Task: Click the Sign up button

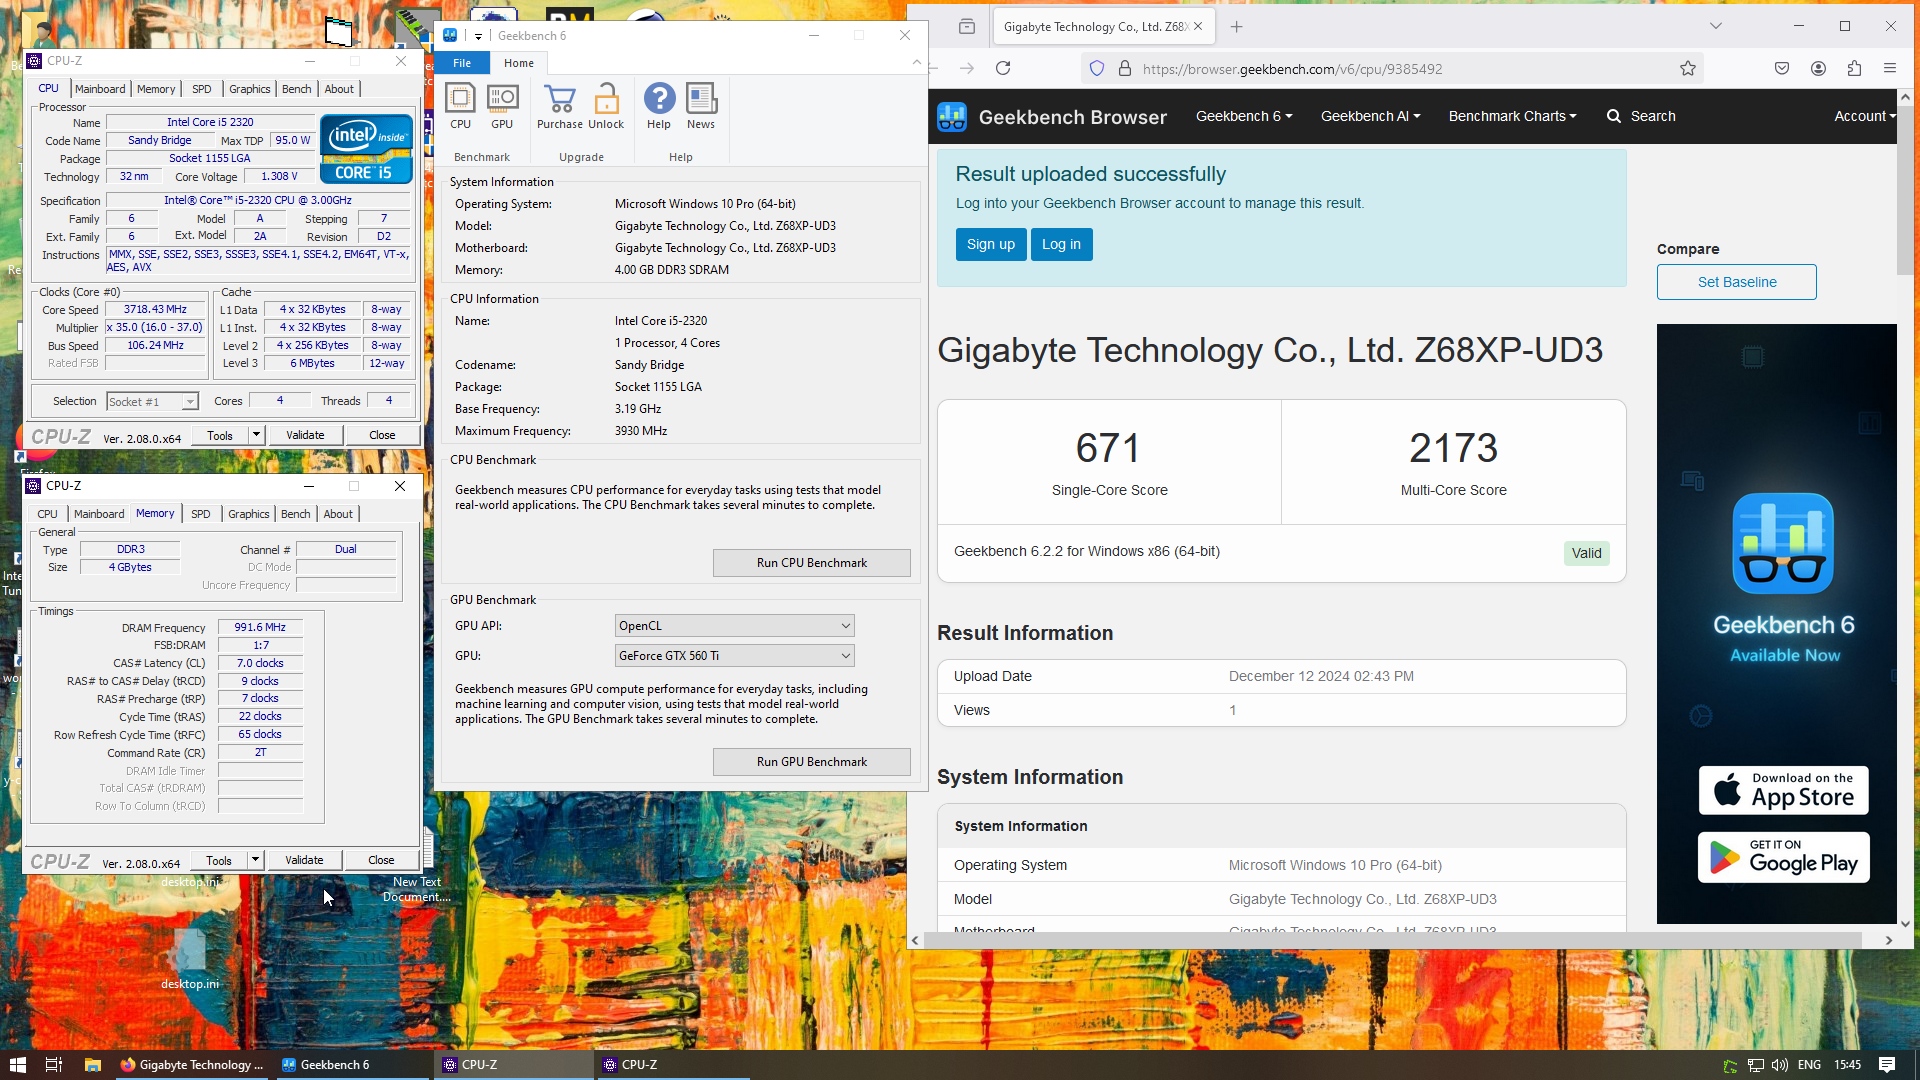Action: click(x=991, y=244)
